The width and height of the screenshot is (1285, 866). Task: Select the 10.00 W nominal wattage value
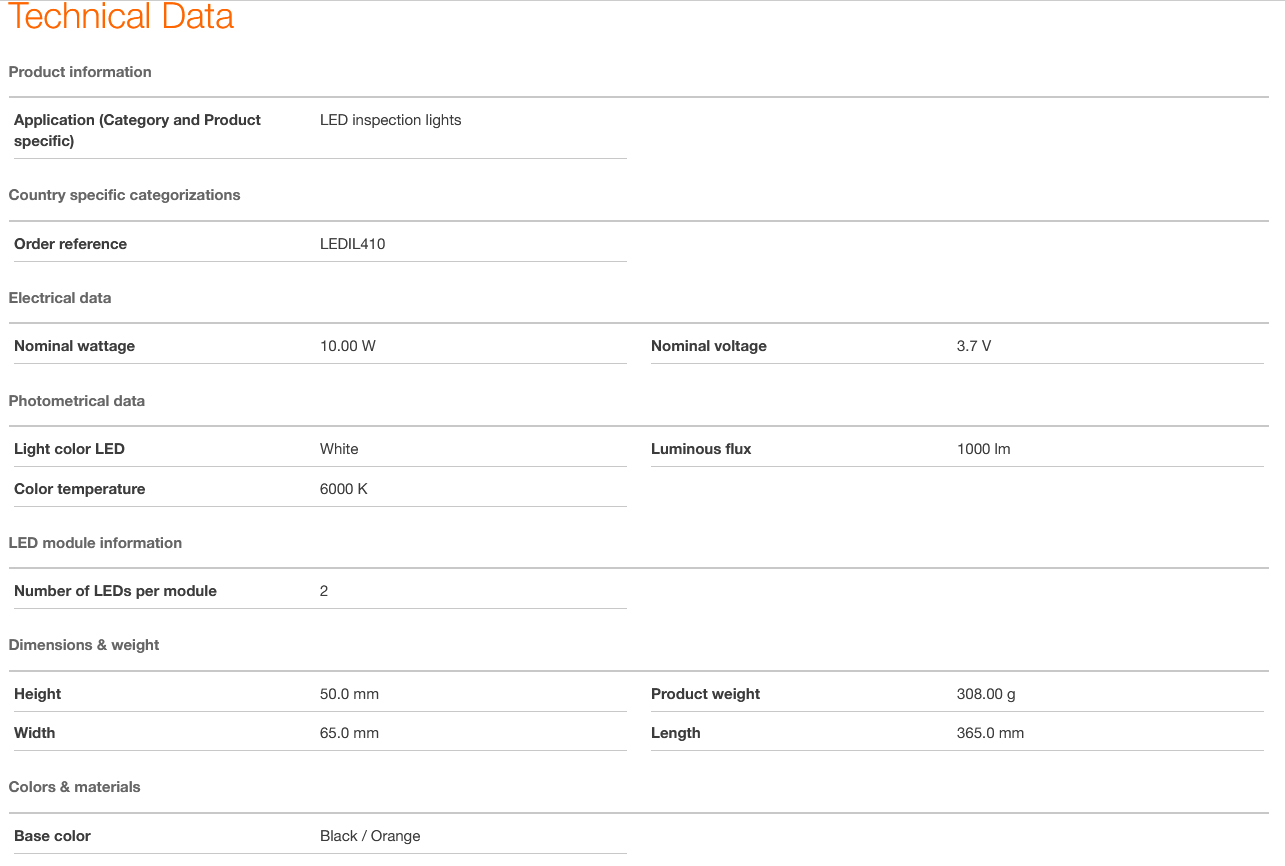tap(348, 346)
